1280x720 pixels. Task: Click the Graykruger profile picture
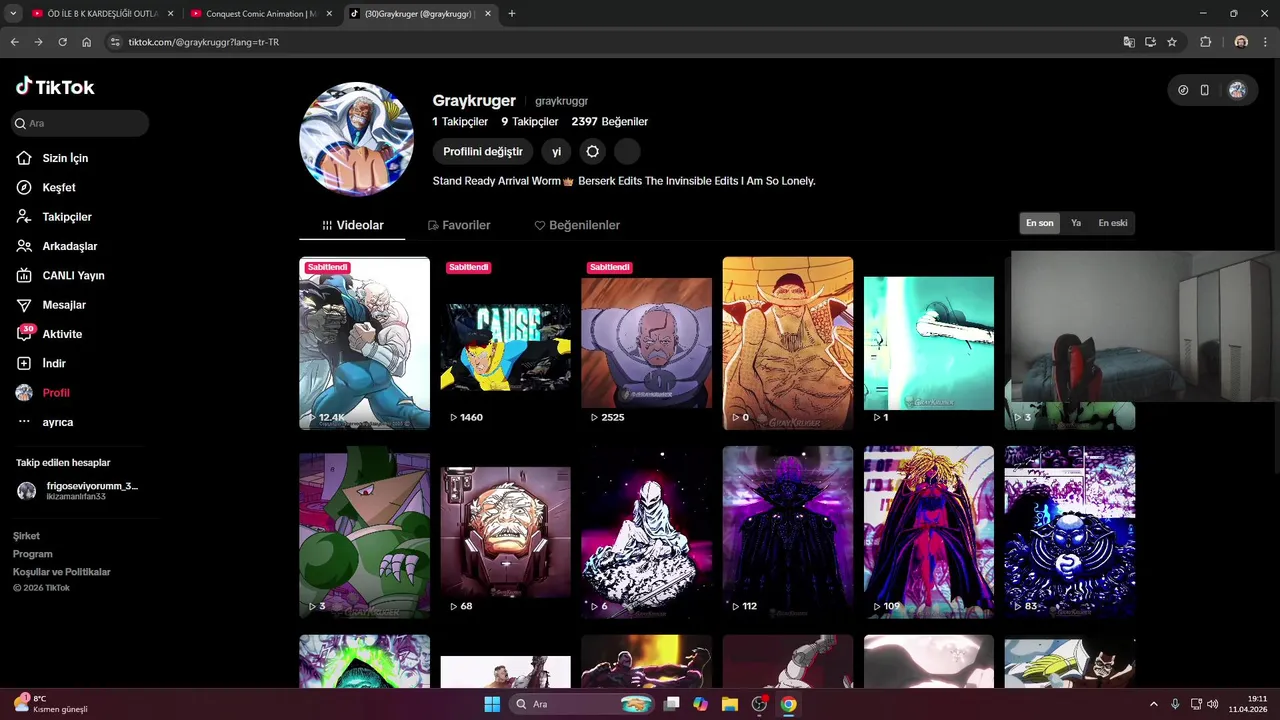(x=356, y=139)
